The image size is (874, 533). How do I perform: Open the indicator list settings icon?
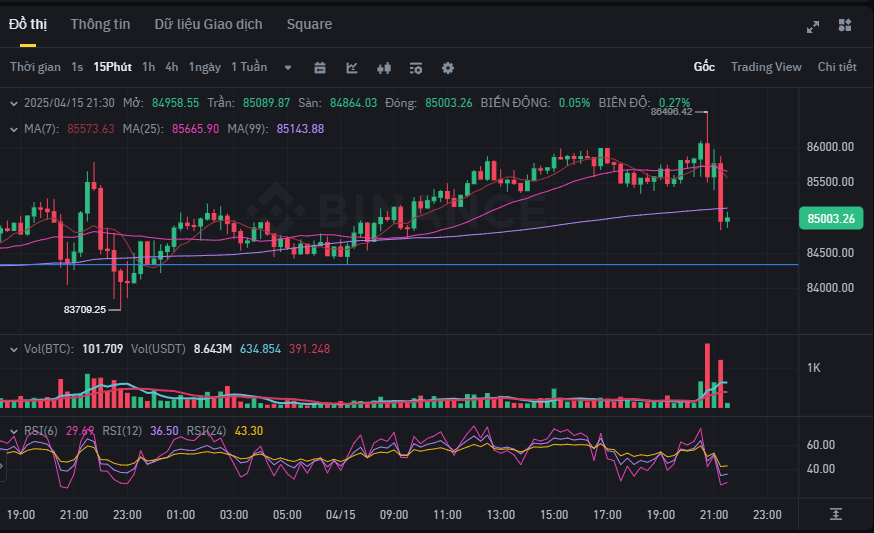[416, 68]
